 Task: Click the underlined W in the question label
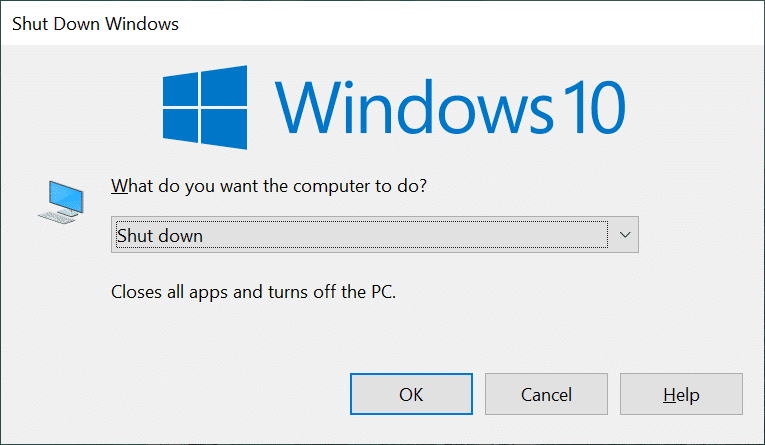pyautogui.click(x=119, y=186)
